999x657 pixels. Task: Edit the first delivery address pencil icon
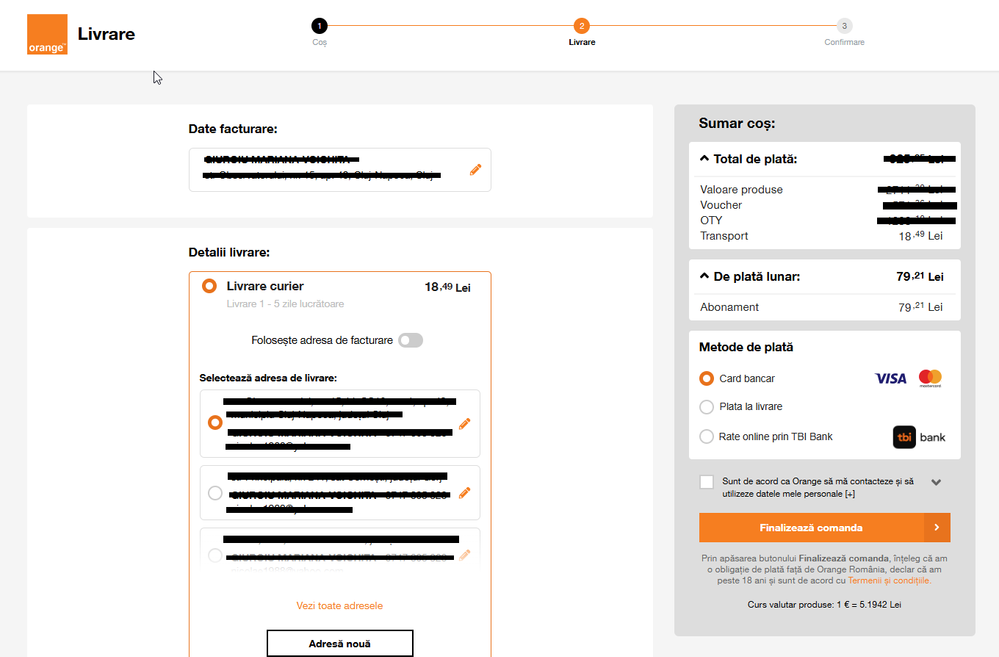click(464, 424)
